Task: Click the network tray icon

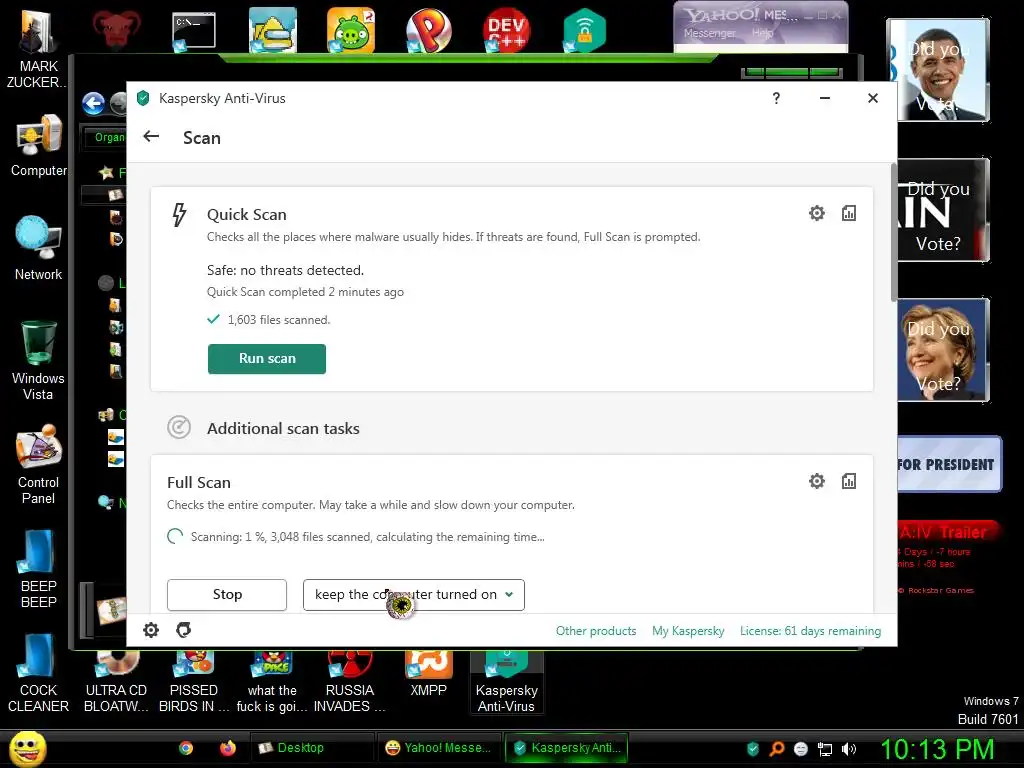Action: click(x=825, y=748)
